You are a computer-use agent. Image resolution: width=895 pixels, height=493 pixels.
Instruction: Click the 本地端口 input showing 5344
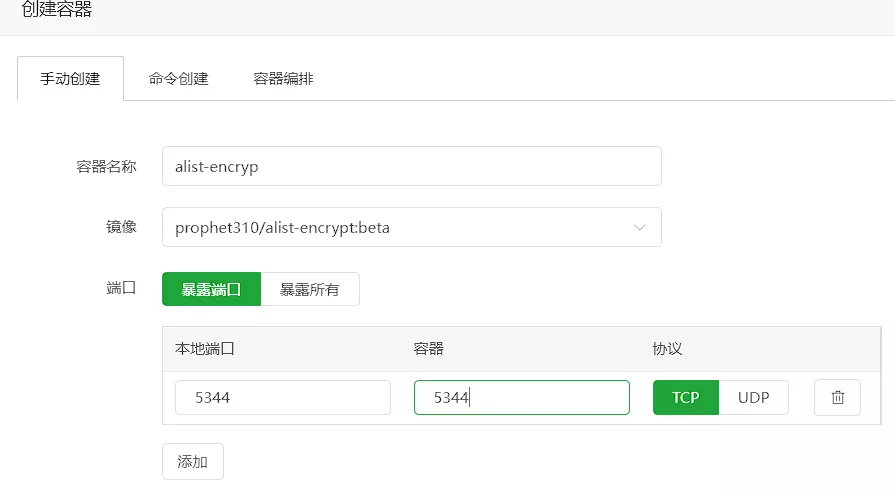pyautogui.click(x=283, y=397)
